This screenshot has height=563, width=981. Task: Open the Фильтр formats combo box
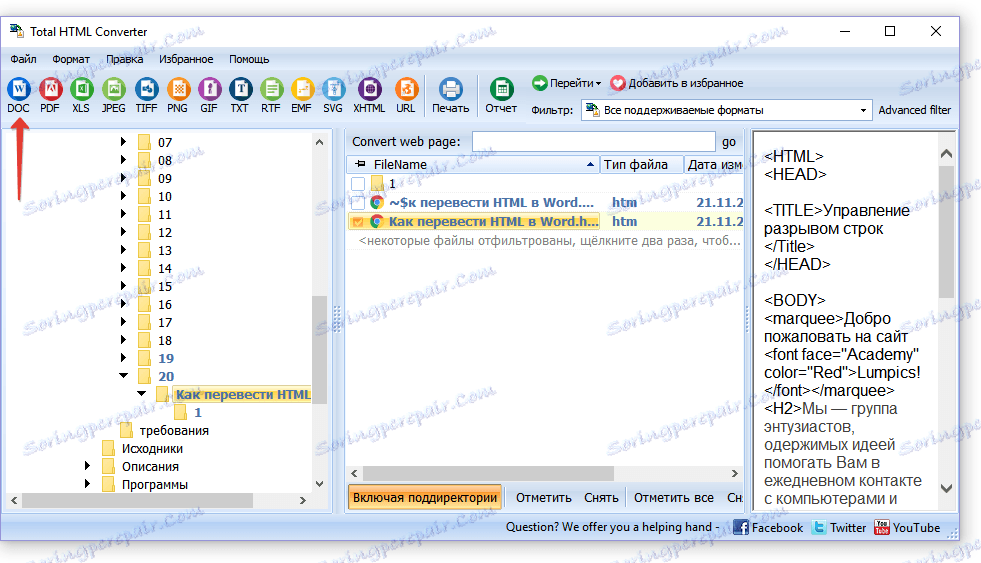click(726, 110)
